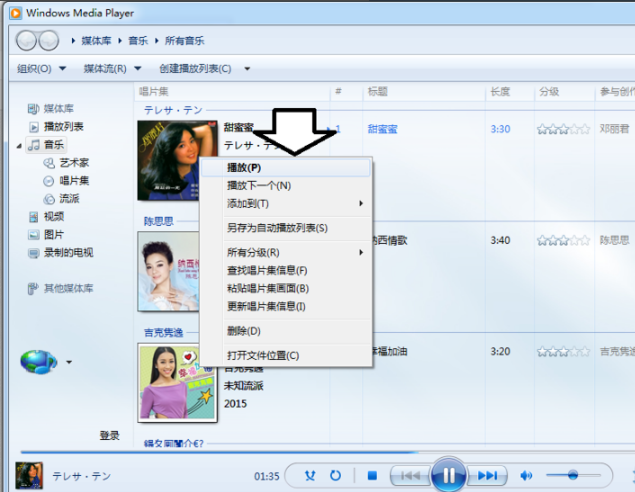Viewport: 635px width, 492px height.
Task: Select 图片 library in sidebar
Action: [x=46, y=234]
